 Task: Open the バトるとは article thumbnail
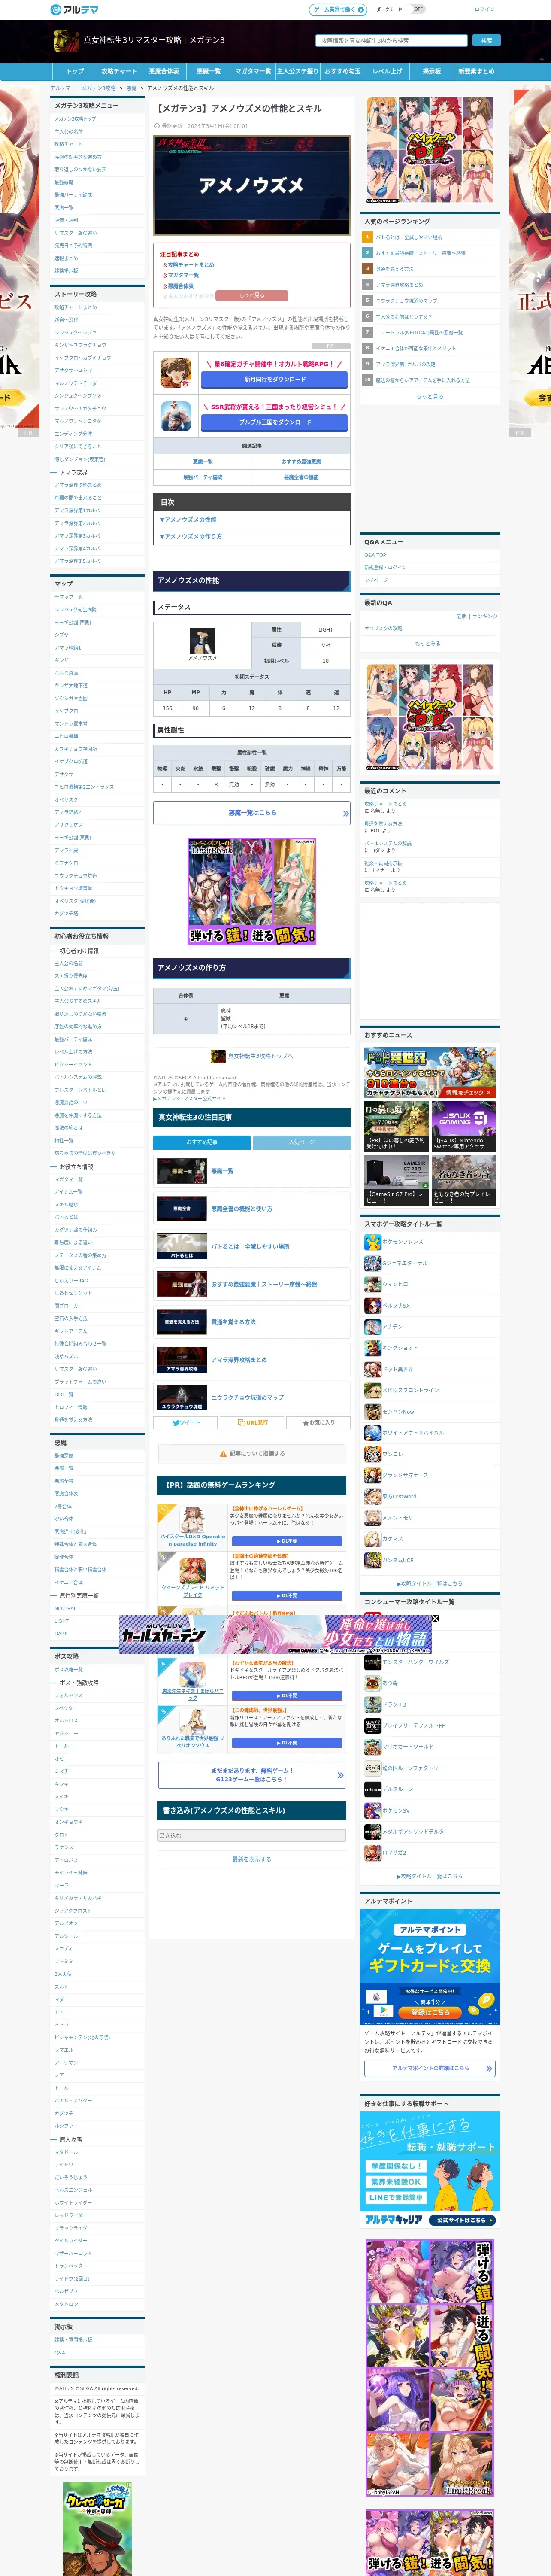pyautogui.click(x=182, y=1246)
